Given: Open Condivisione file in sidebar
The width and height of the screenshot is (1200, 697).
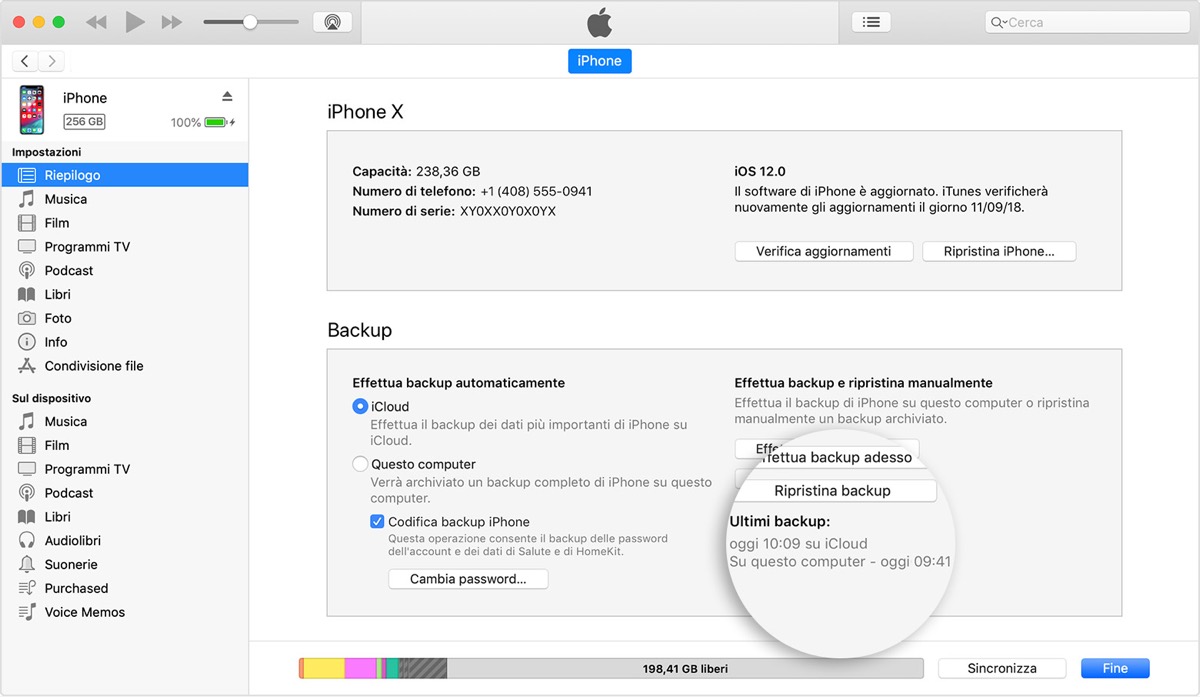Looking at the screenshot, I should [93, 366].
